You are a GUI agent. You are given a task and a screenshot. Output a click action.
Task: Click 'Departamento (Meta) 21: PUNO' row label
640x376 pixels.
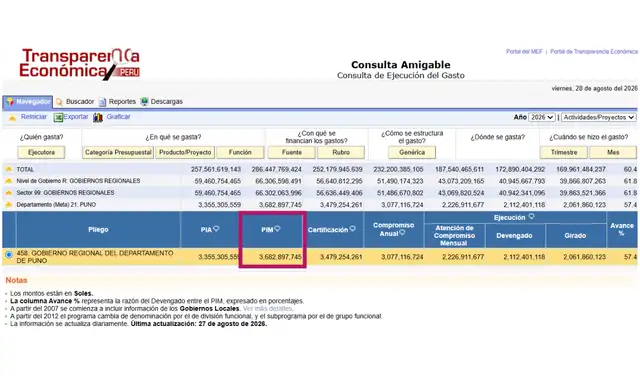56,205
